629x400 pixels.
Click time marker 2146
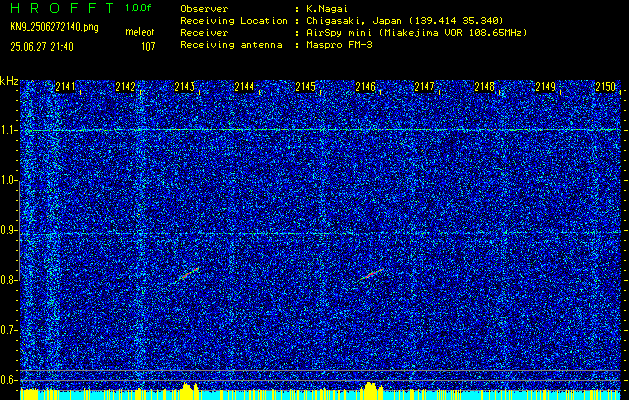(365, 87)
